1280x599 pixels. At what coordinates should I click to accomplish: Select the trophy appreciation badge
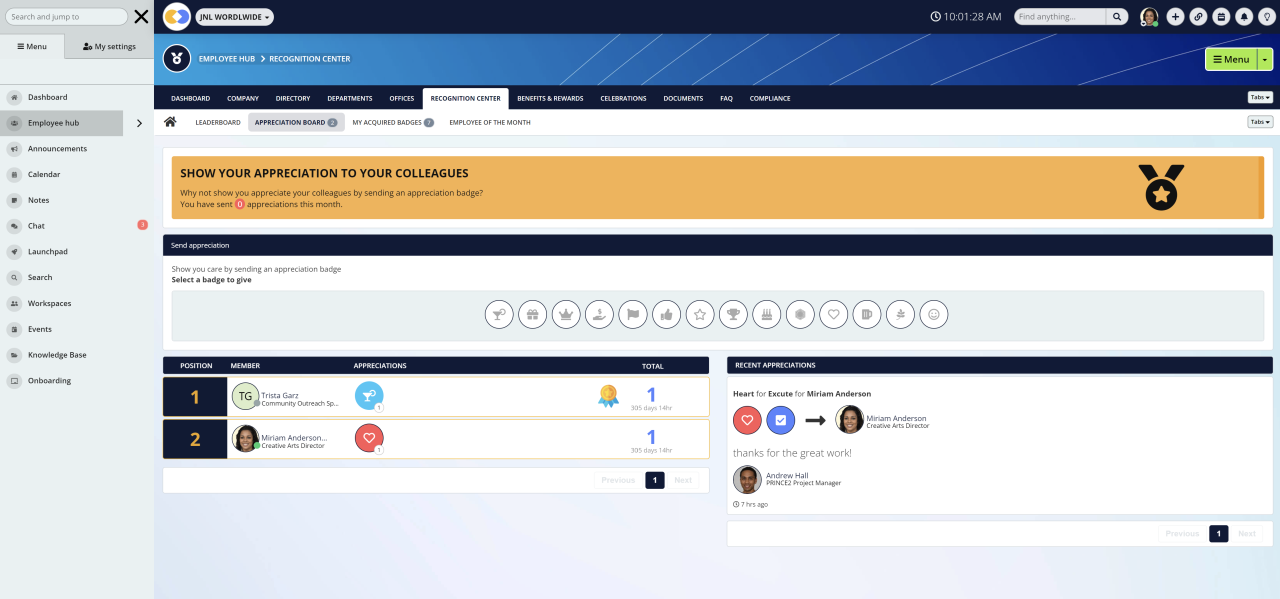tap(733, 314)
